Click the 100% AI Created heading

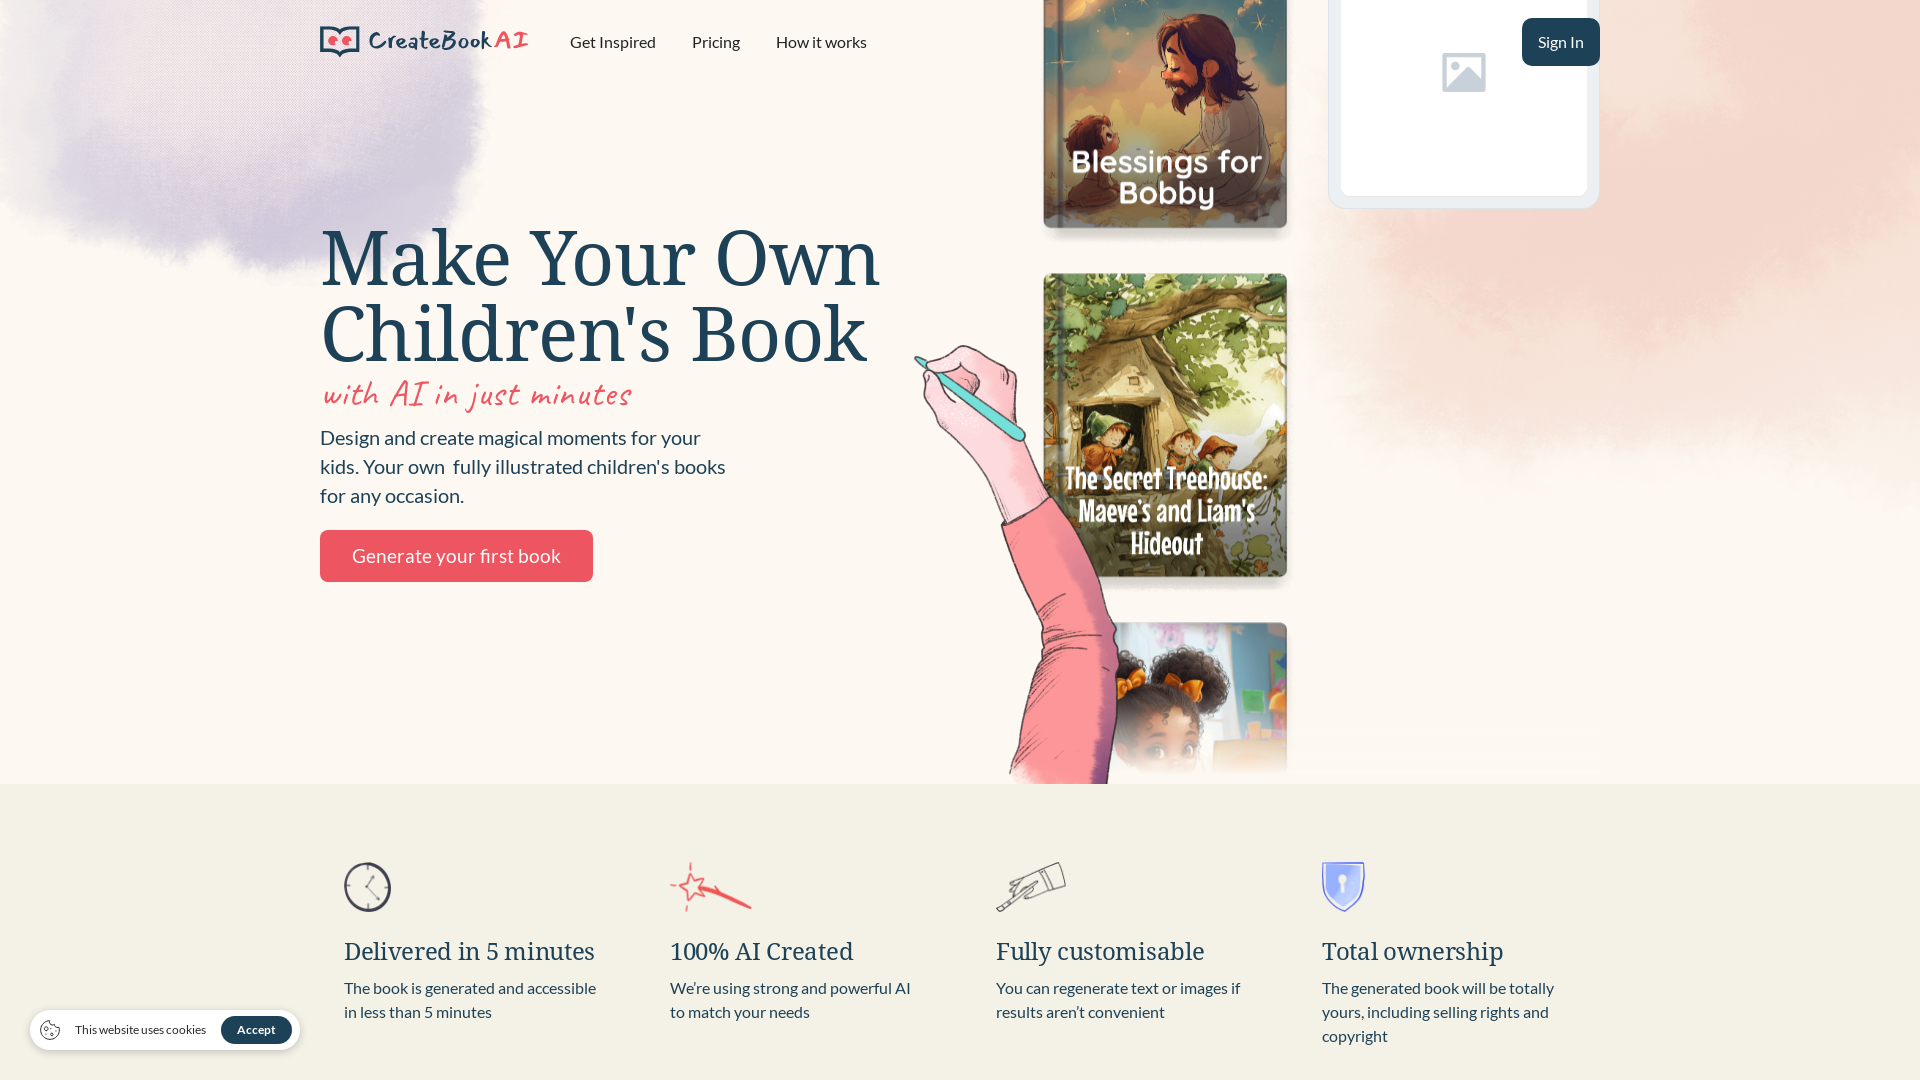(x=761, y=951)
